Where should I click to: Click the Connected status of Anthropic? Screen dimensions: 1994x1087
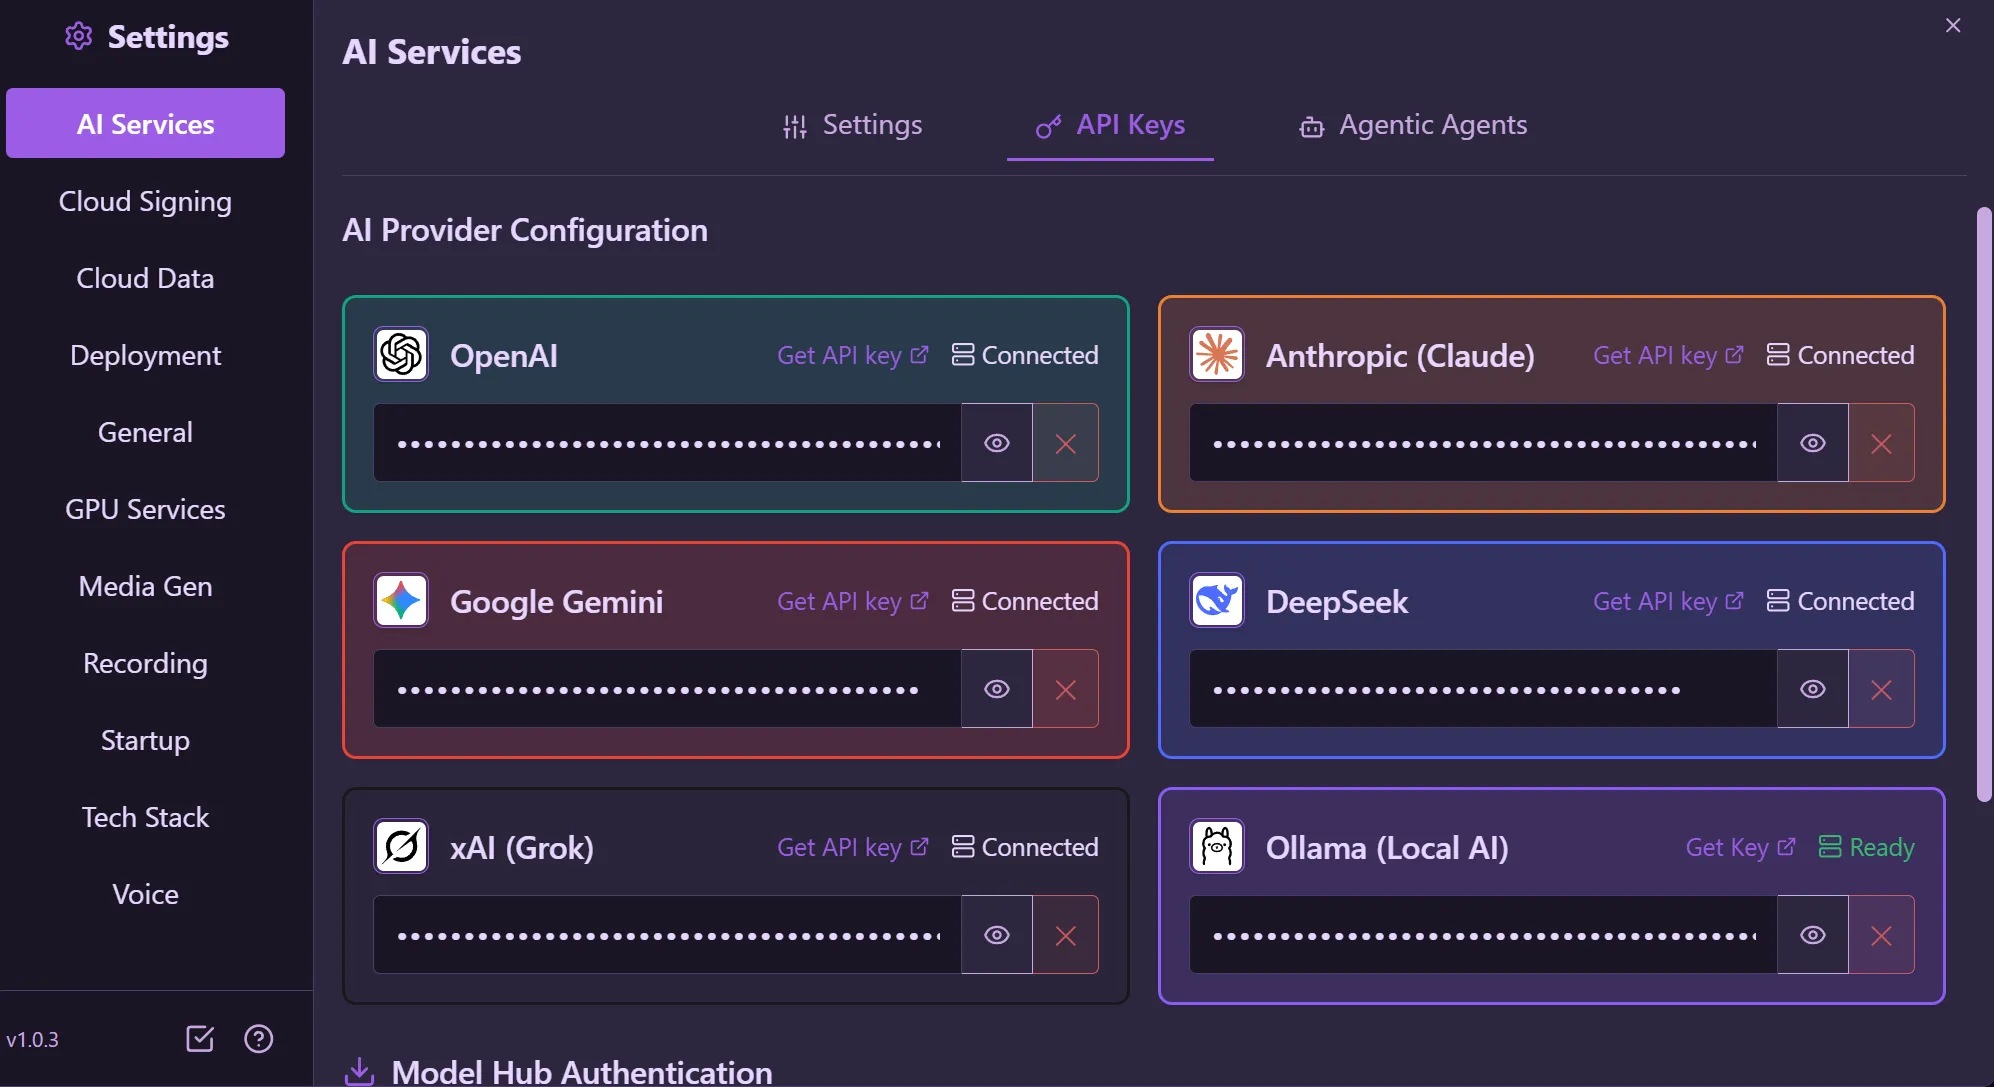pos(1841,355)
